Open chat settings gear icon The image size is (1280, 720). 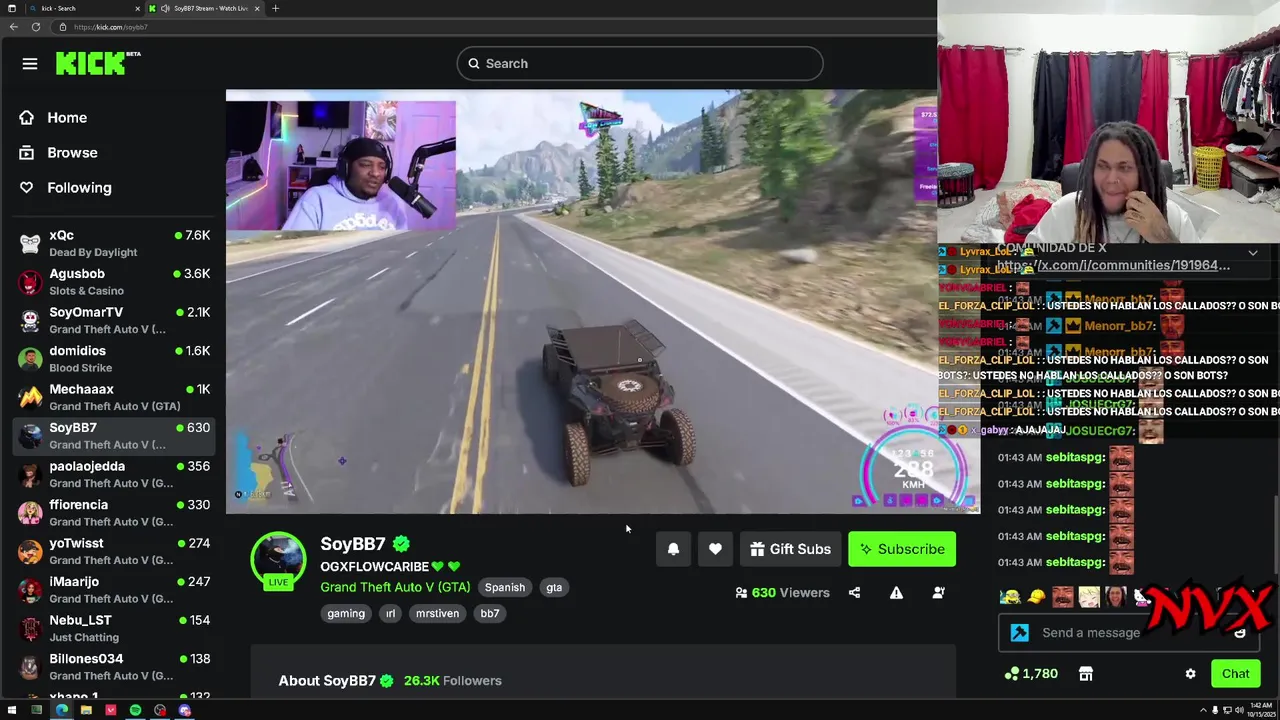[x=1190, y=674]
